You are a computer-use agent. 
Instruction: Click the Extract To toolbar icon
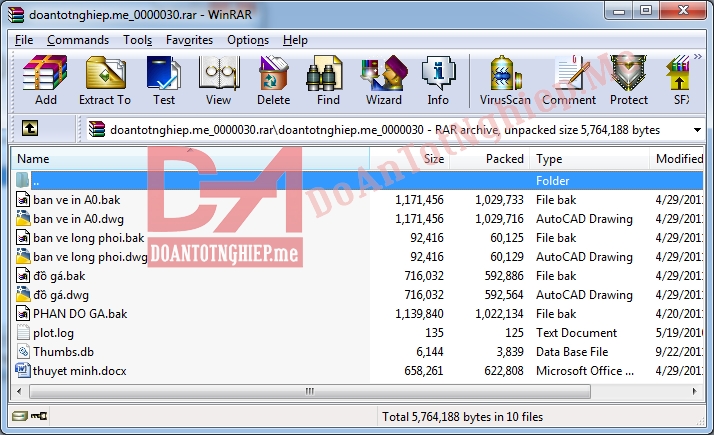pyautogui.click(x=105, y=80)
